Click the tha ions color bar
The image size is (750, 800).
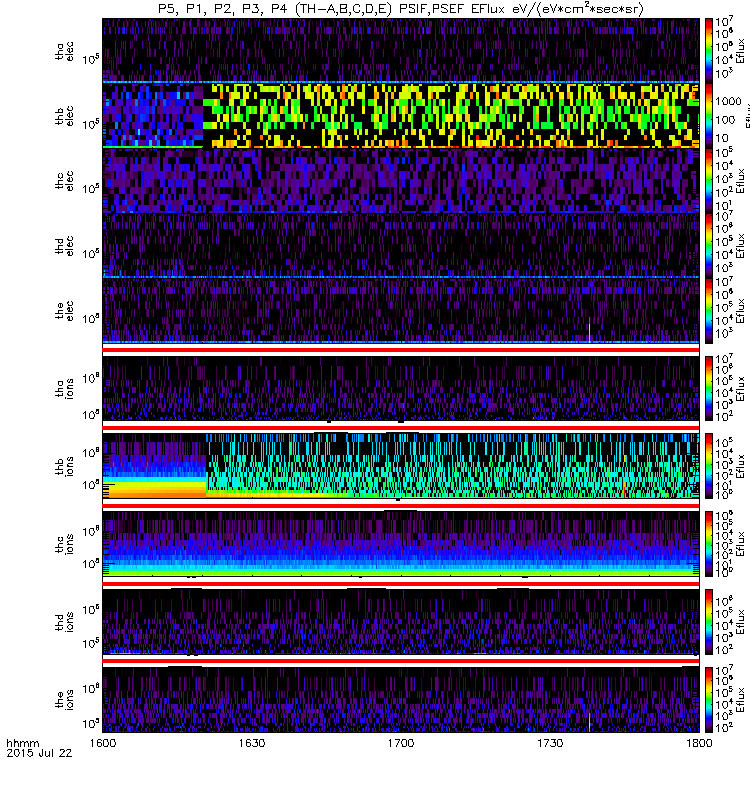tap(709, 388)
